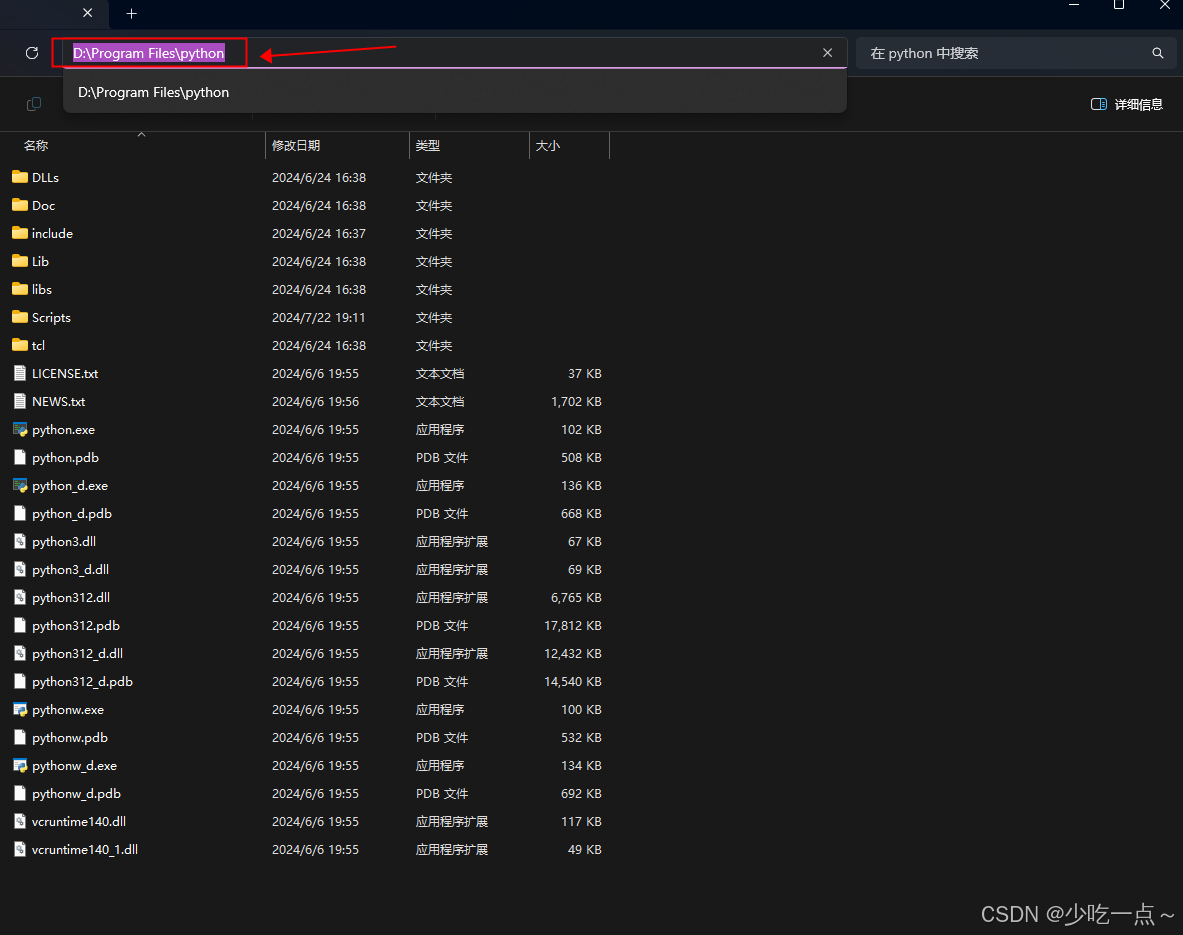Maximize the Explorer window
This screenshot has height=935, width=1183.
tap(1119, 6)
